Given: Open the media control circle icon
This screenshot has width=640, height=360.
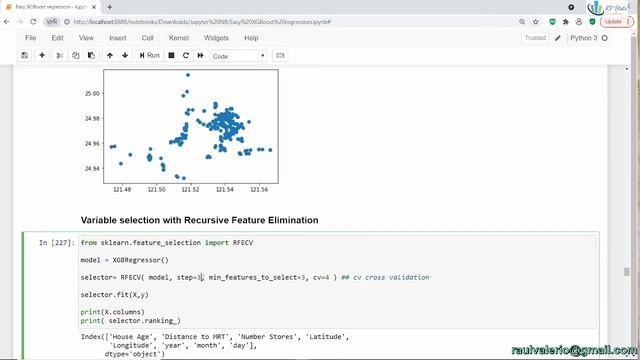Looking at the screenshot, I should coord(571,7).
